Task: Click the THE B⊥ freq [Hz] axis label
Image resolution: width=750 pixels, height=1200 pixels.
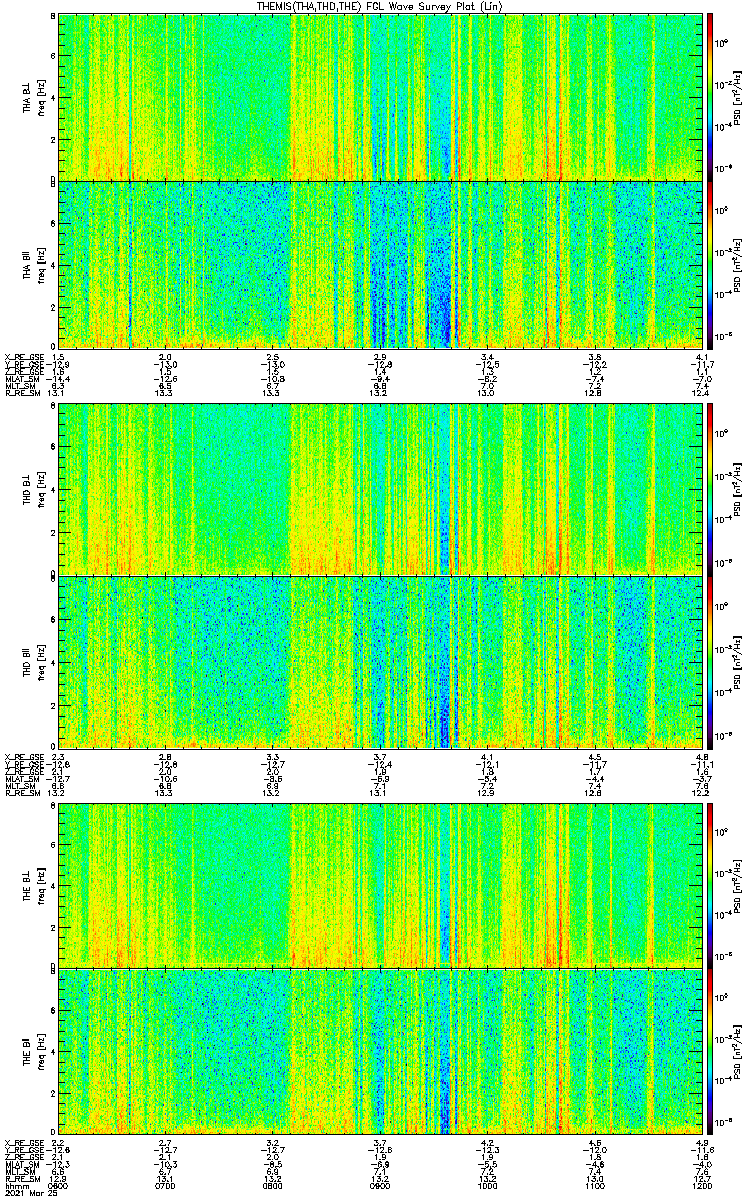Action: [x=32, y=884]
